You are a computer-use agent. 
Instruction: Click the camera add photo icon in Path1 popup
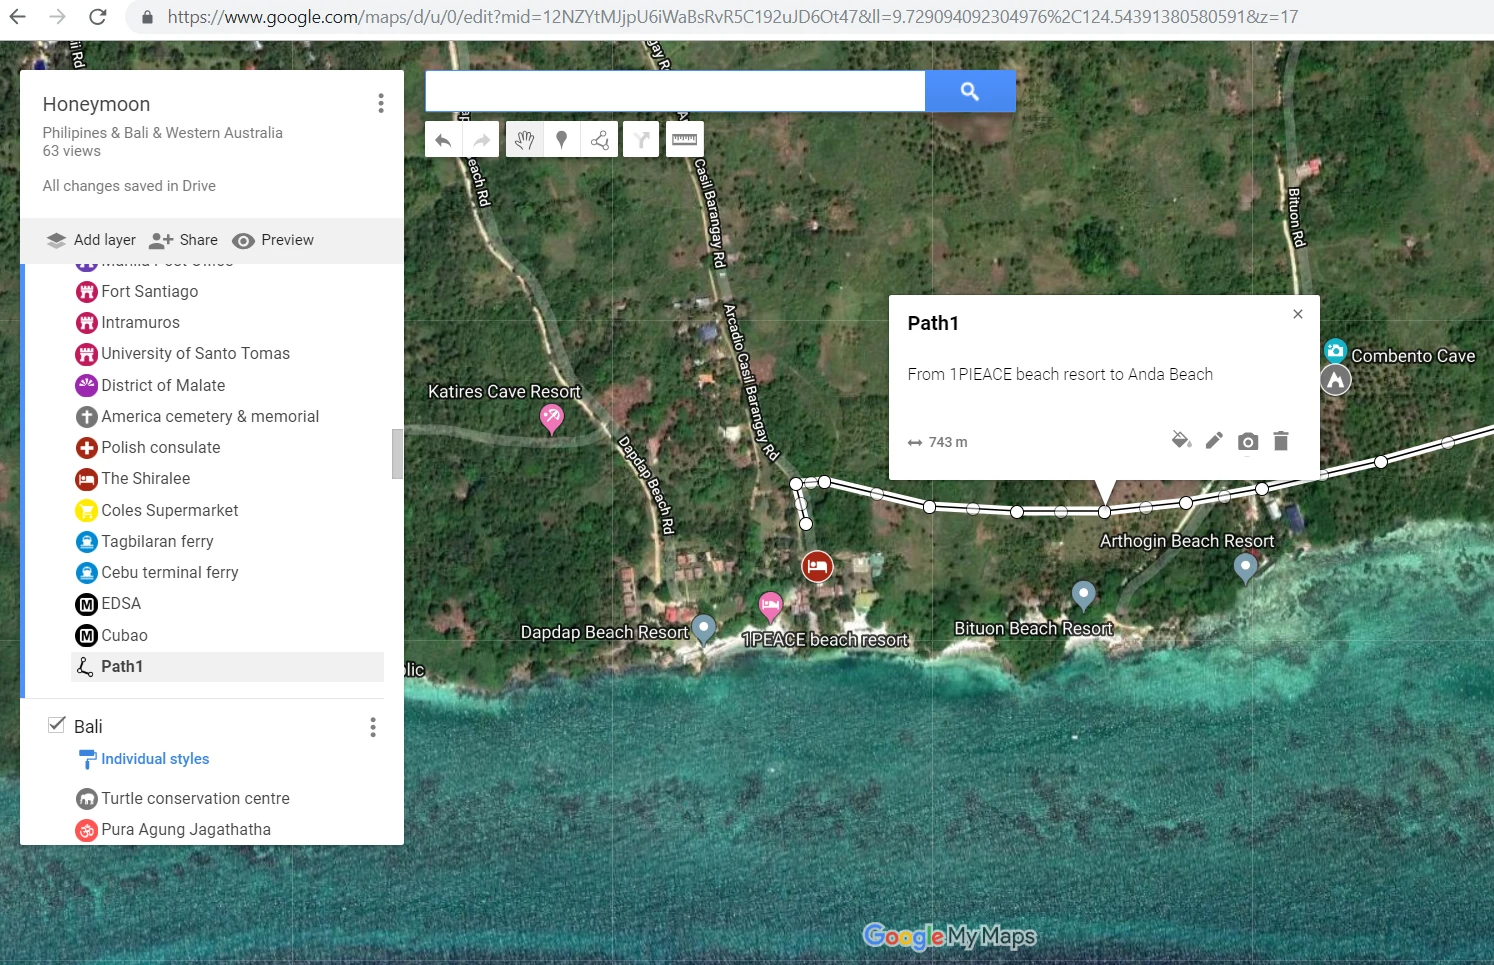1247,441
